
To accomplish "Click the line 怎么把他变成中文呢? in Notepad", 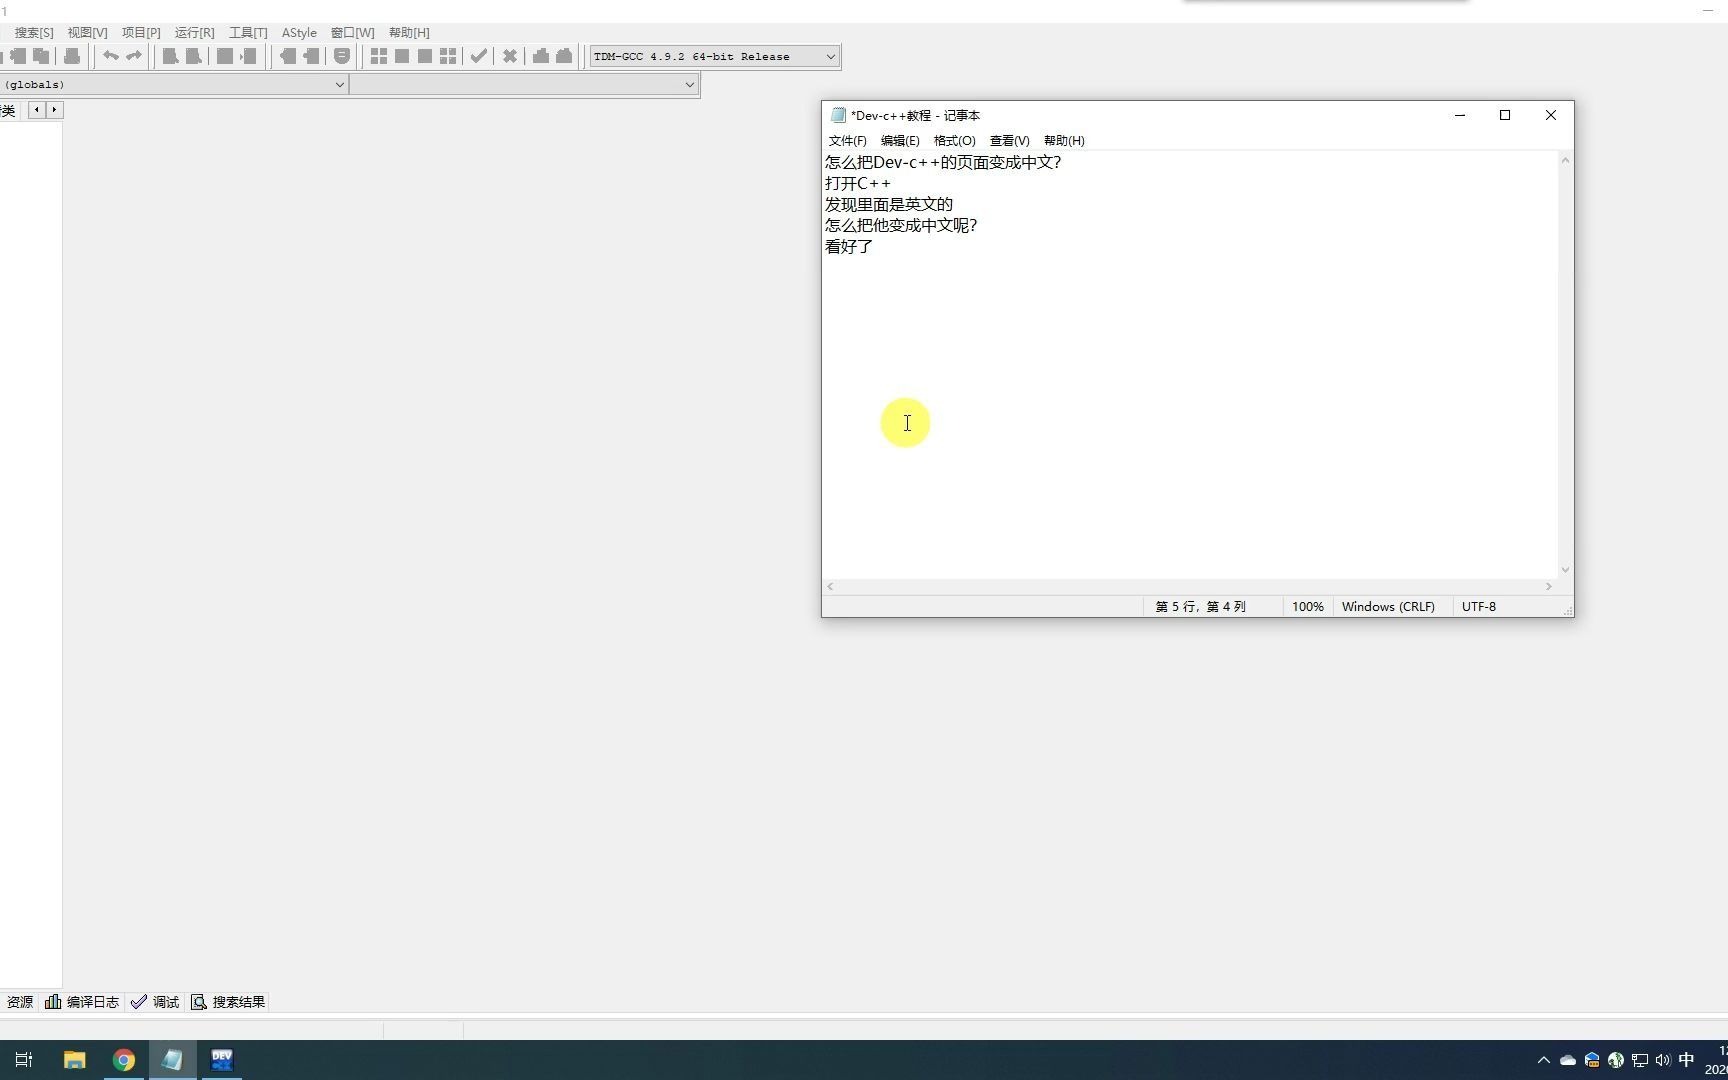I will click(x=901, y=226).
